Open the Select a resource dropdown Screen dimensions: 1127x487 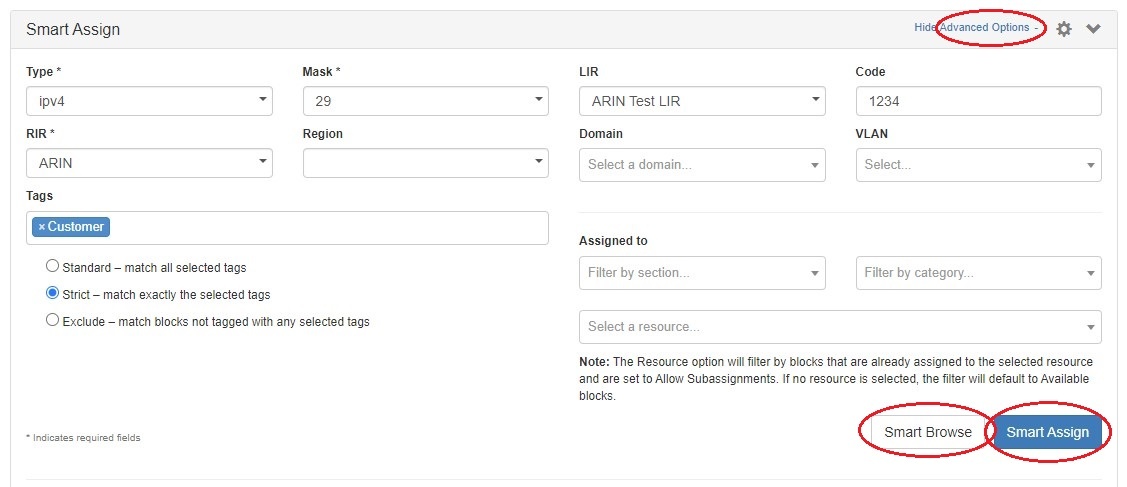click(840, 327)
